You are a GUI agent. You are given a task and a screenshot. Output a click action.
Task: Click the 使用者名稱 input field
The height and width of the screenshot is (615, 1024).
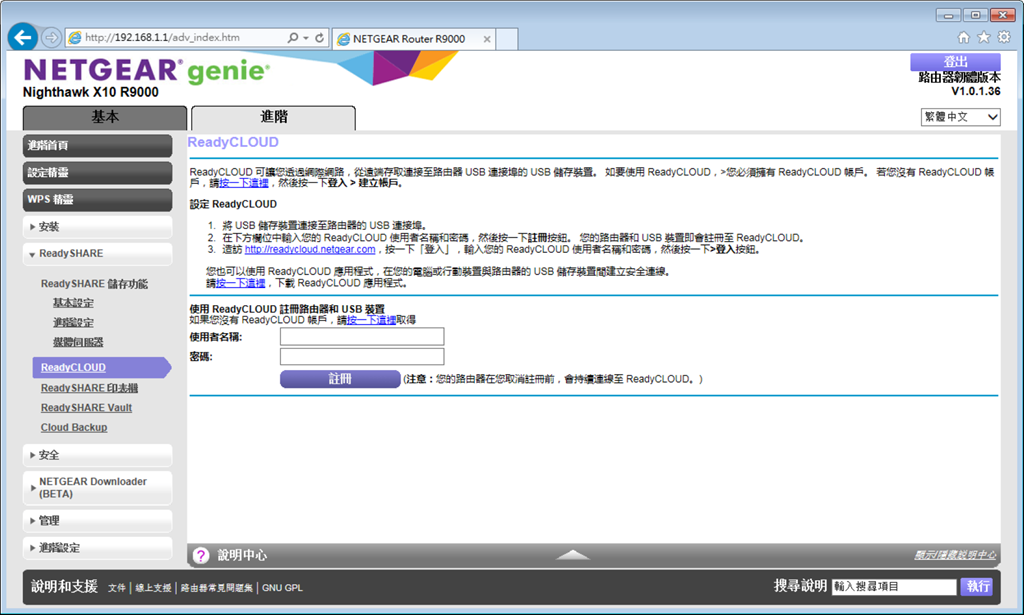pos(362,337)
